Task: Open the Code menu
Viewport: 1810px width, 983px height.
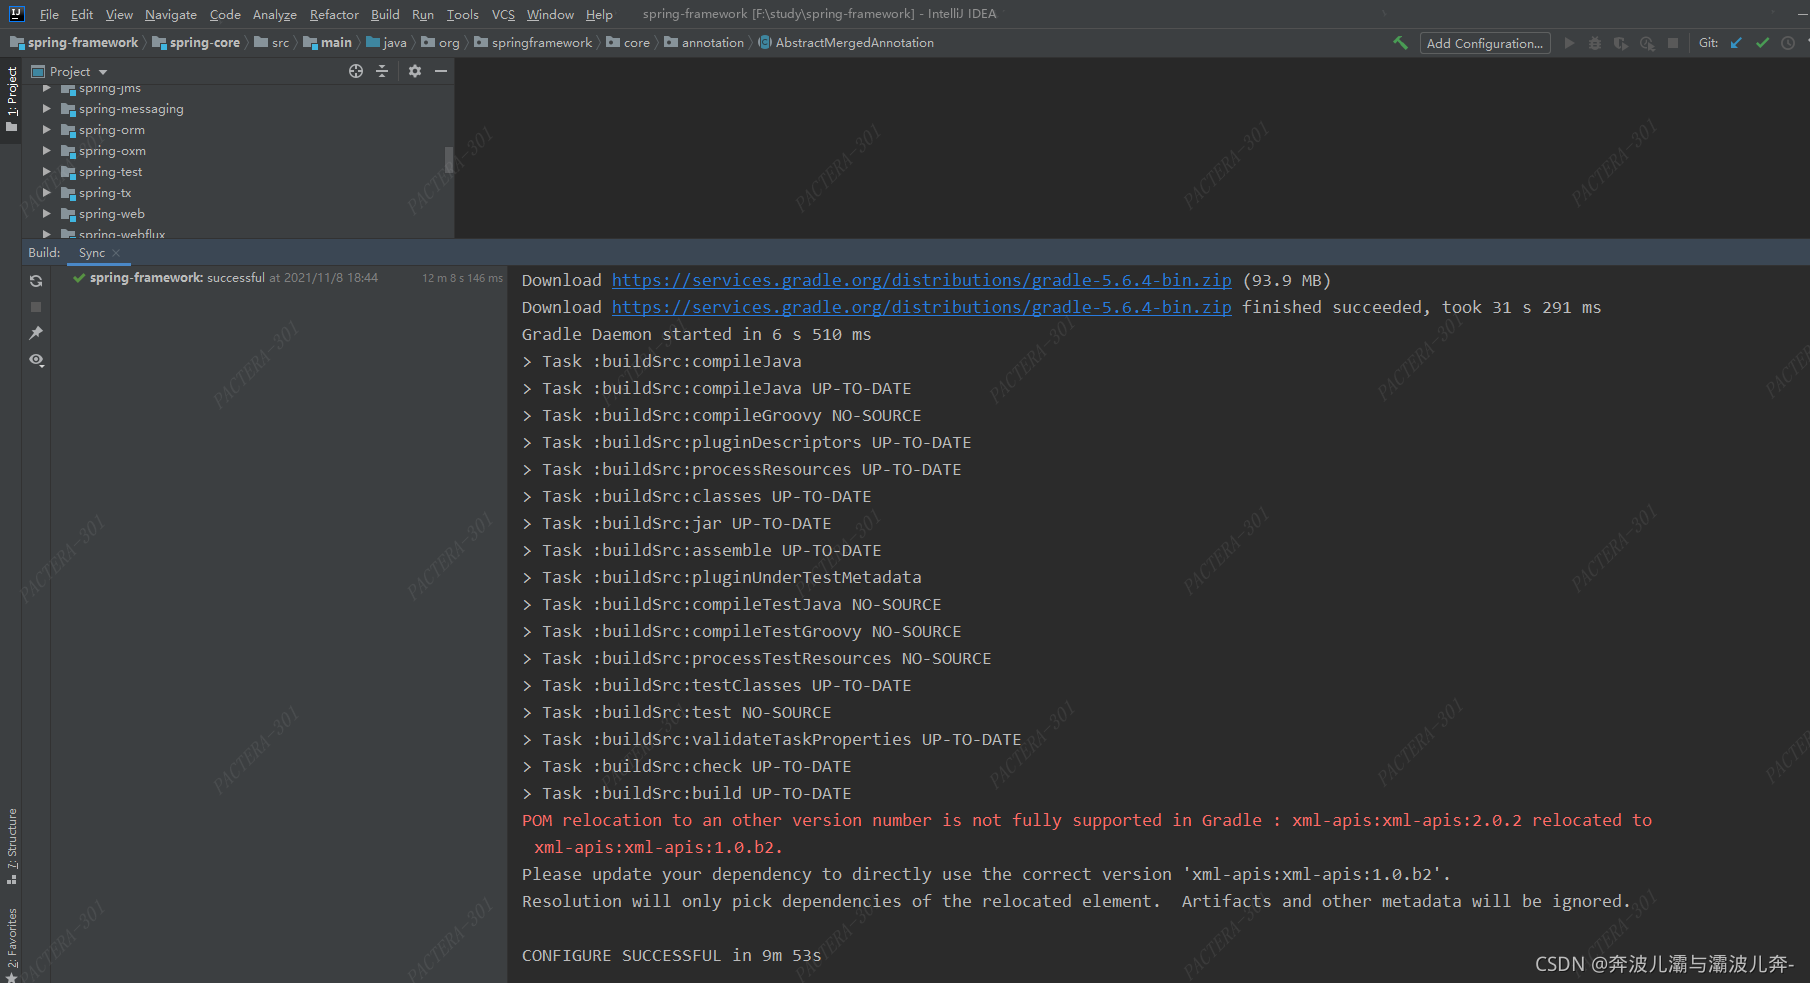Action: 225,14
